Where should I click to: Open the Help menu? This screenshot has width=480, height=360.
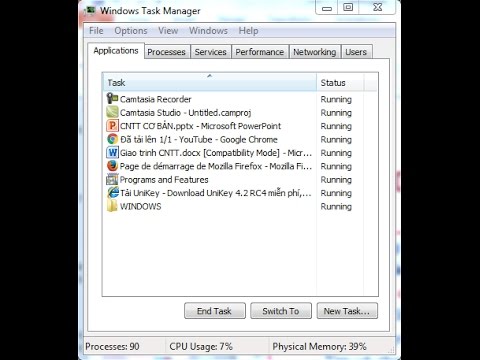(x=248, y=31)
